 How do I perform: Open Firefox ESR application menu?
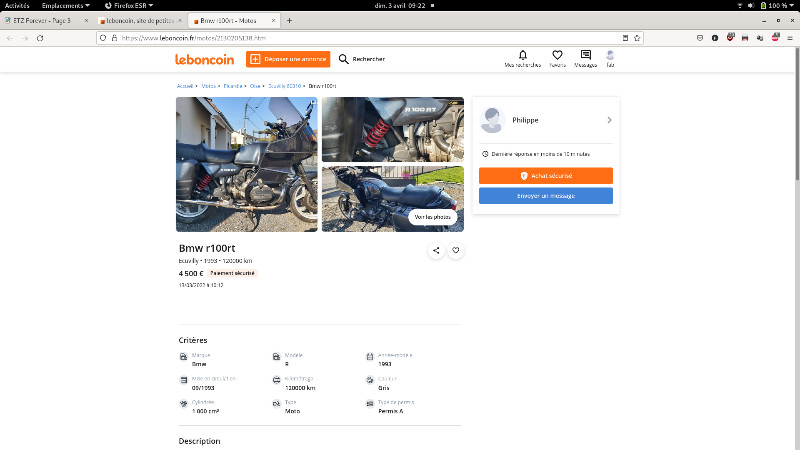pyautogui.click(x=129, y=6)
